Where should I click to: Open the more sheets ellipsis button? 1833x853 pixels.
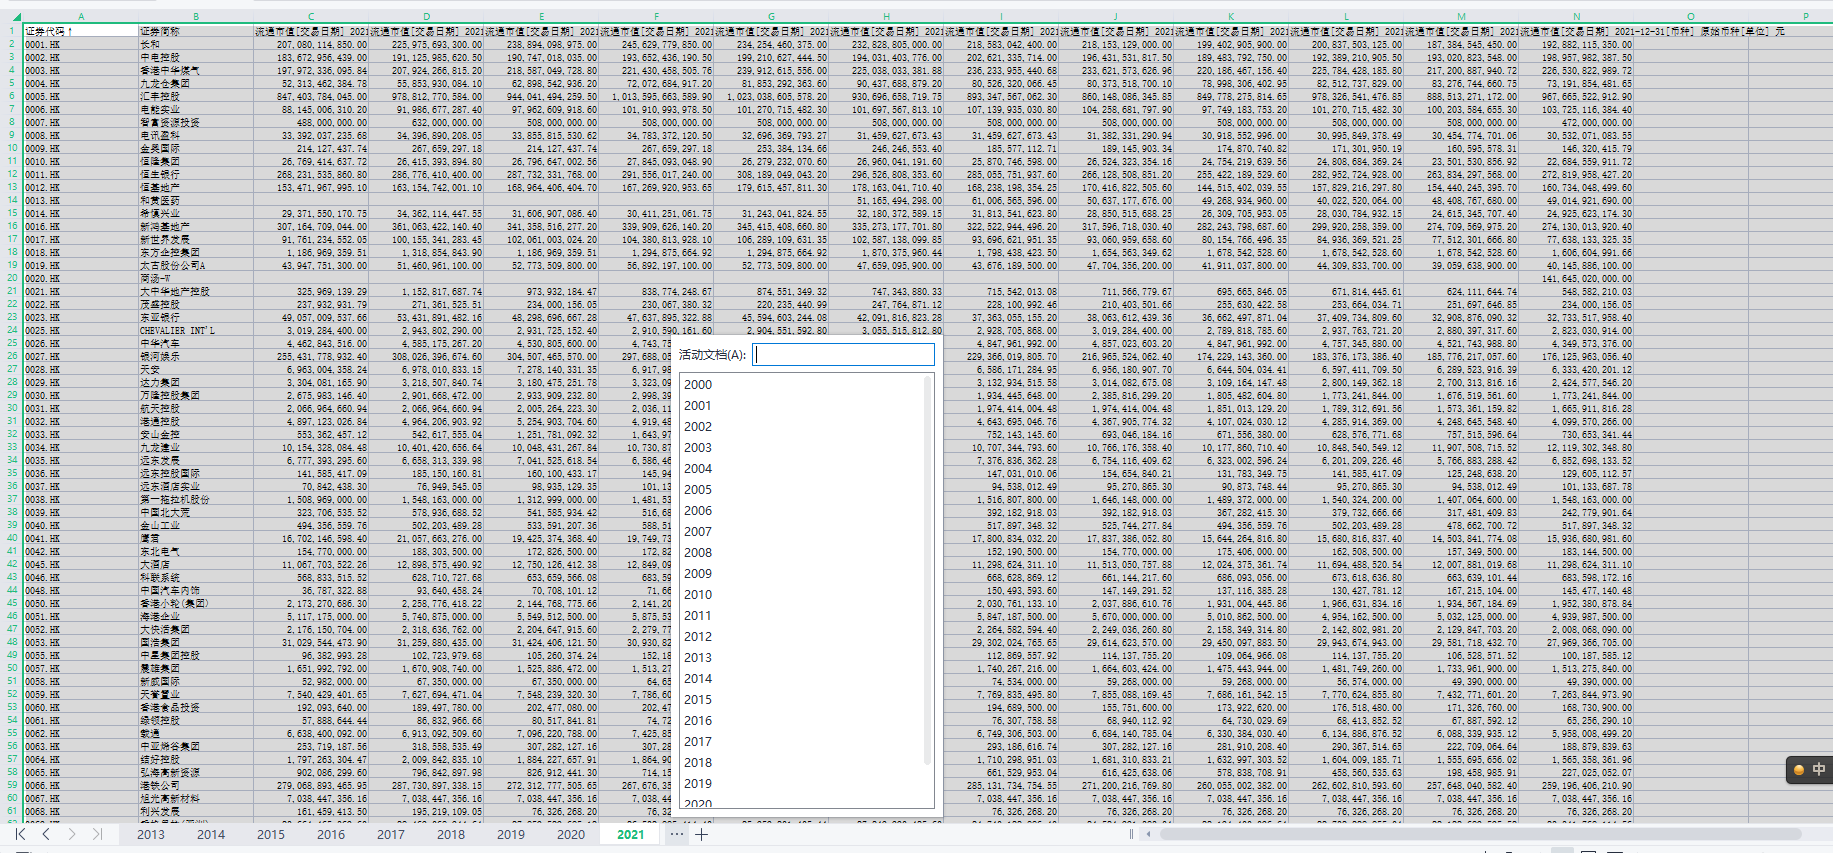click(x=677, y=834)
